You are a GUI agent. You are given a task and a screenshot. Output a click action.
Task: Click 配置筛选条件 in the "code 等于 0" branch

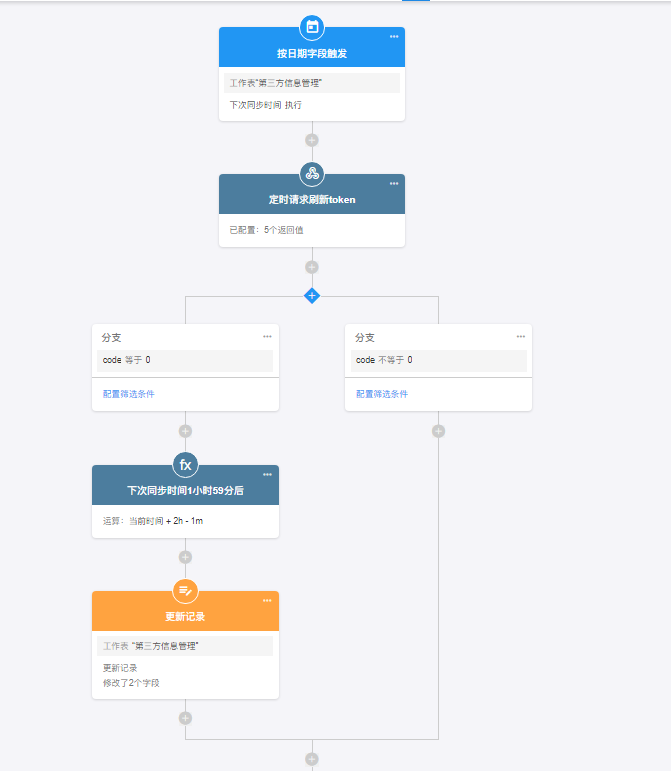(129, 394)
